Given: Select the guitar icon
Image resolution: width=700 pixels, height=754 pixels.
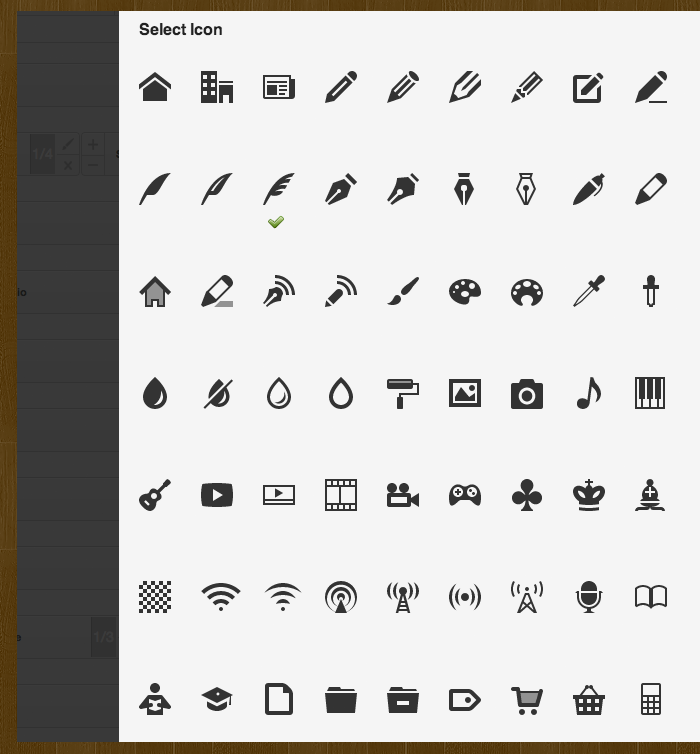Looking at the screenshot, I should (x=155, y=495).
